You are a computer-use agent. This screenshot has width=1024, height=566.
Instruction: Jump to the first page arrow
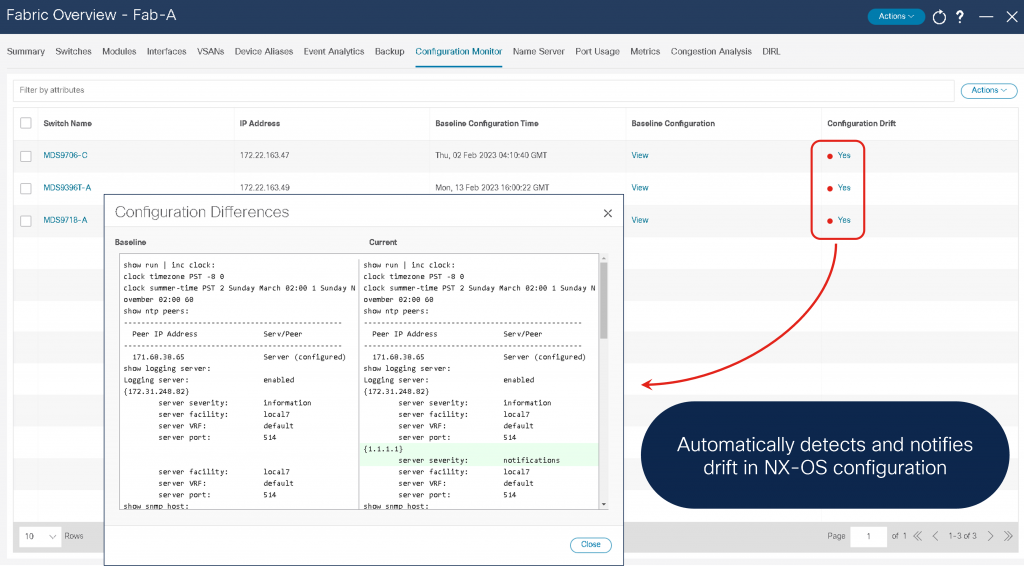[917, 537]
